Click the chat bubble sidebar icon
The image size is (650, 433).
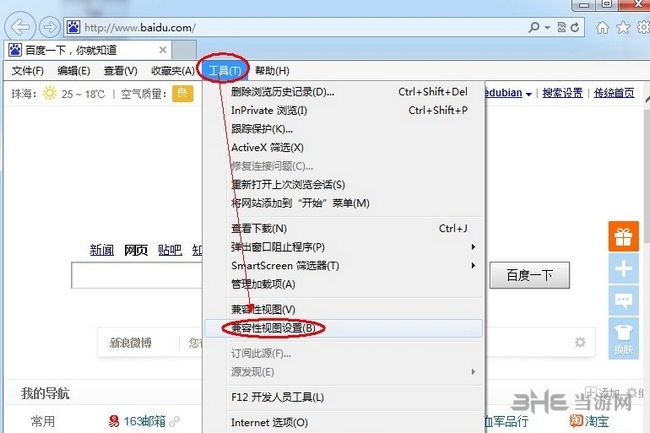[623, 300]
